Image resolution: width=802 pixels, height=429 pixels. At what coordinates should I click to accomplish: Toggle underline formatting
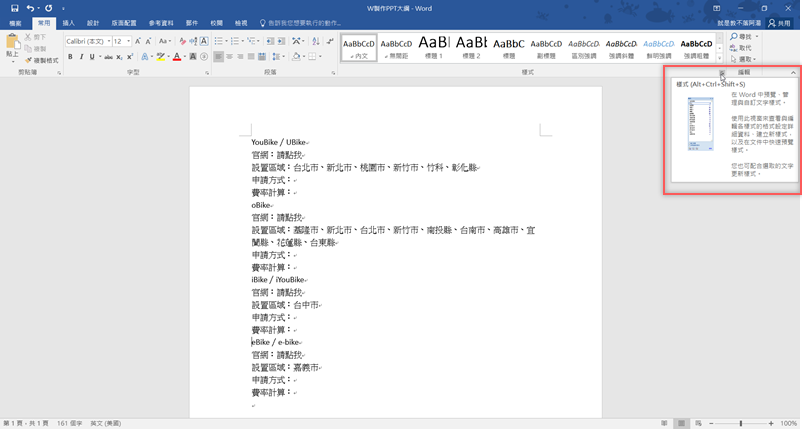[92, 57]
